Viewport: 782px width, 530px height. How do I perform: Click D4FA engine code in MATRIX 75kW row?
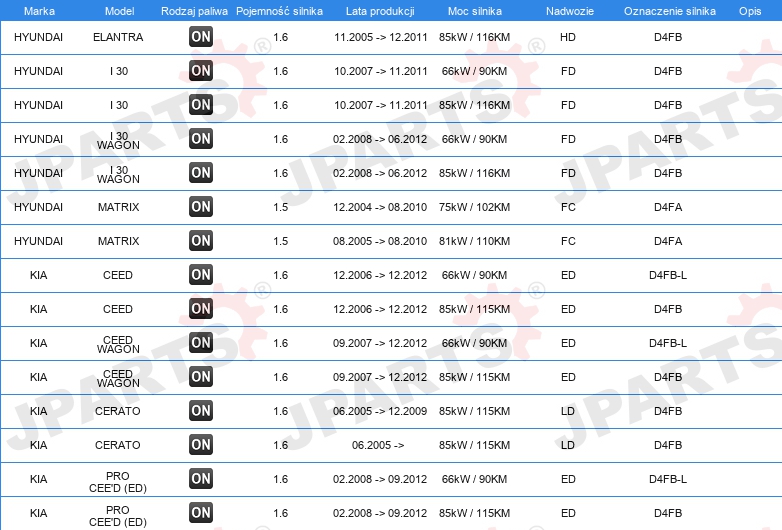(x=668, y=207)
